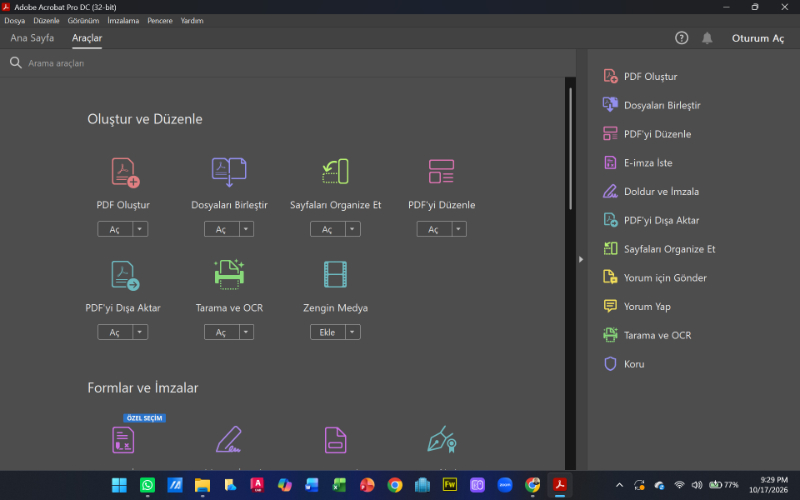Open Yorum için Gönder in the right sidebar
This screenshot has height=500, width=800.
tap(655, 278)
